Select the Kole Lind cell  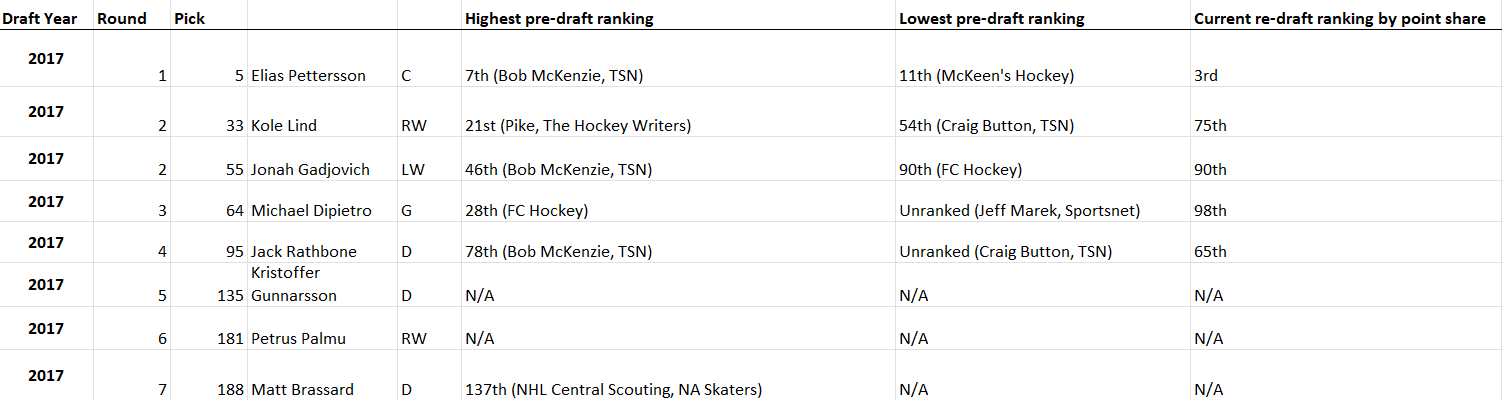tap(286, 126)
